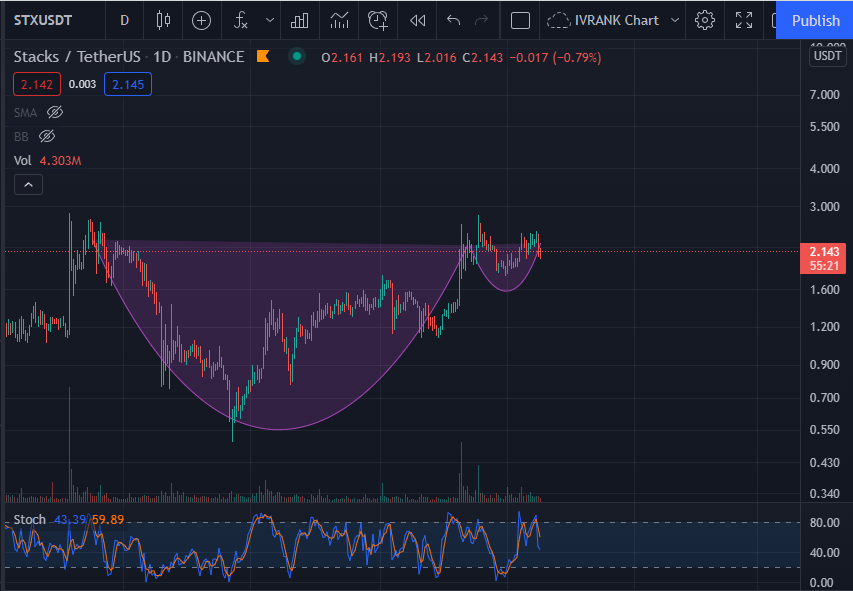Enter fullscreen mode with the expand icon

(x=744, y=21)
